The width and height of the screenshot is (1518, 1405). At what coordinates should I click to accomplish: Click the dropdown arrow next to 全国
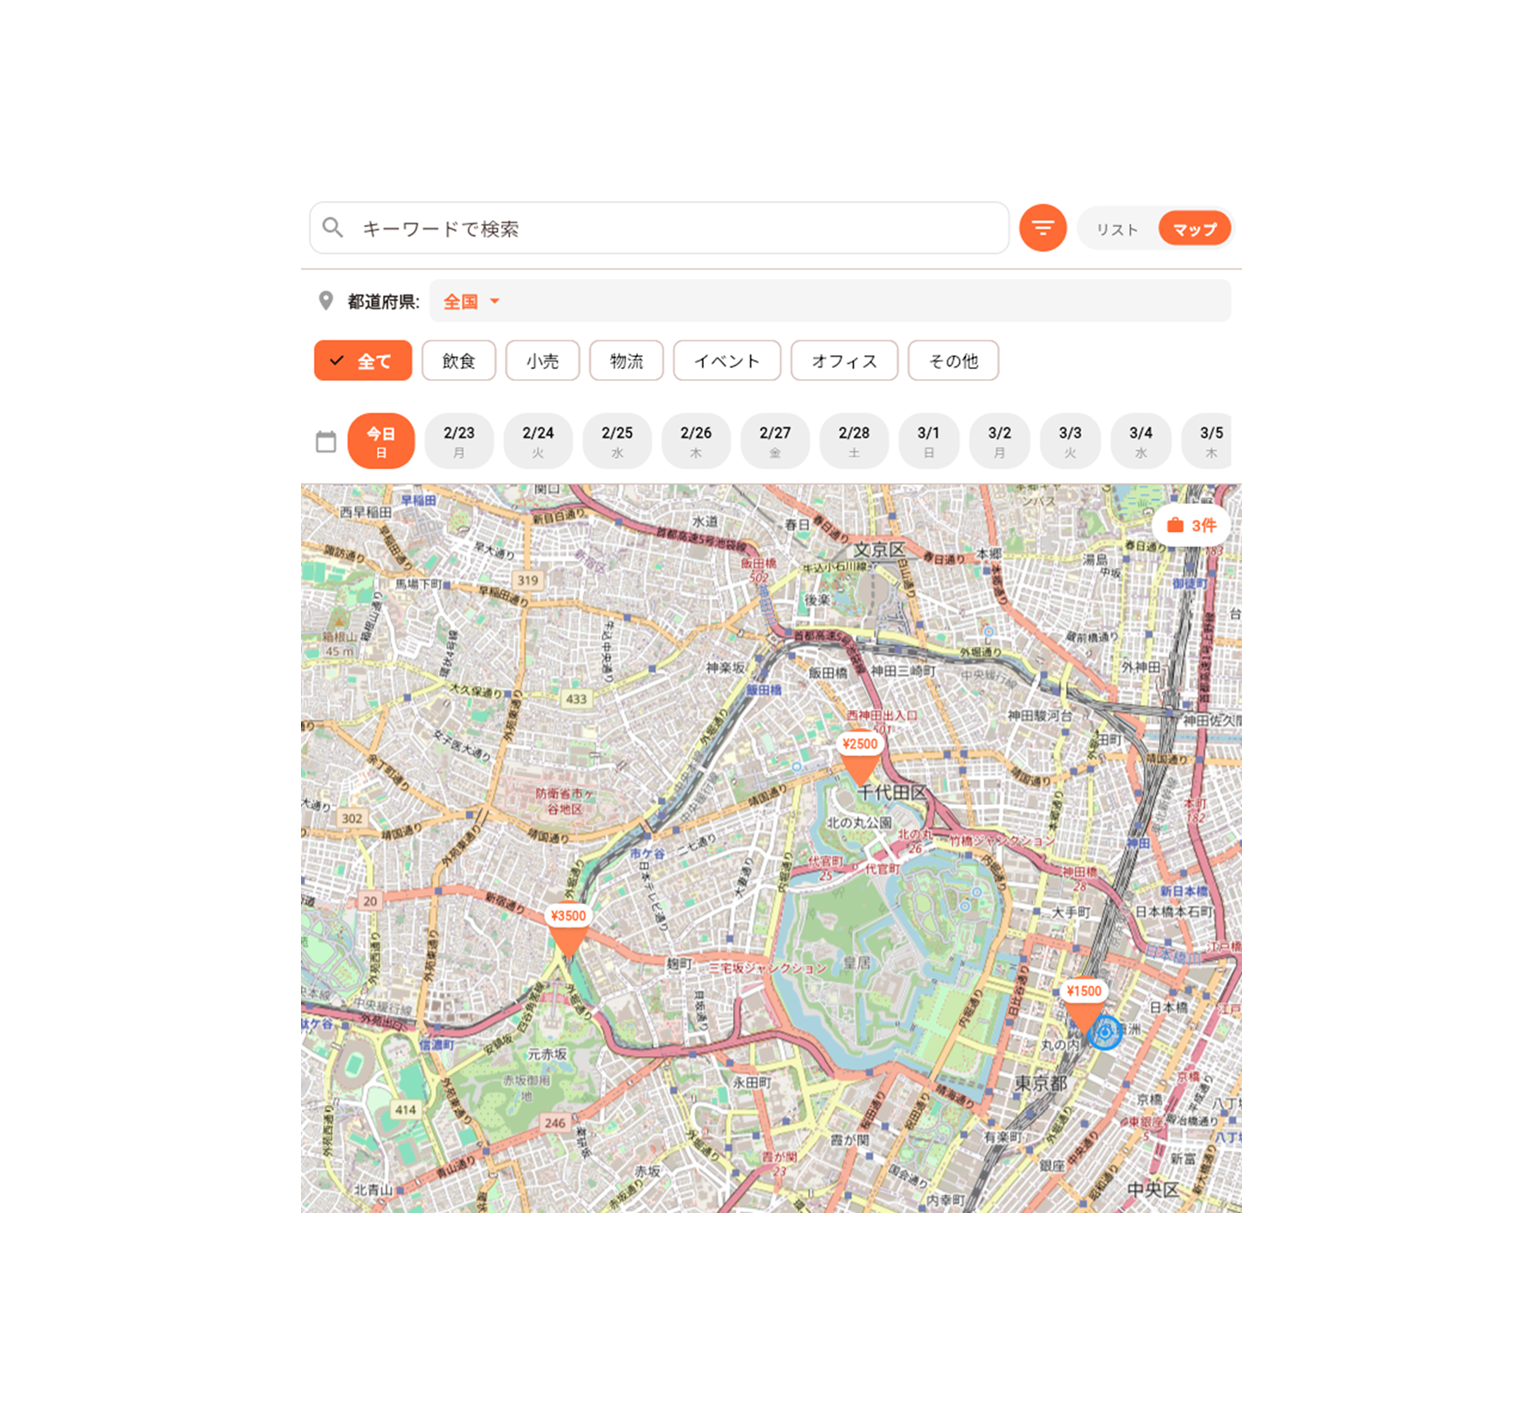(494, 301)
